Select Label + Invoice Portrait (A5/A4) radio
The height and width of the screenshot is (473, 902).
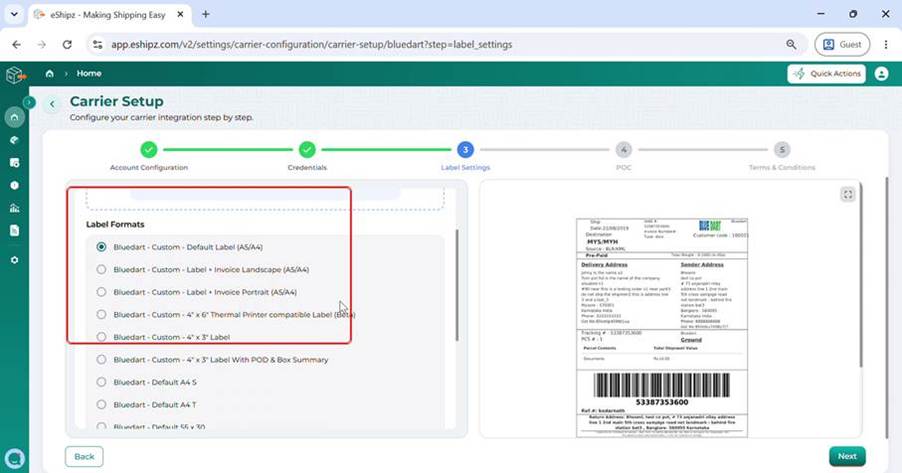pos(101,292)
